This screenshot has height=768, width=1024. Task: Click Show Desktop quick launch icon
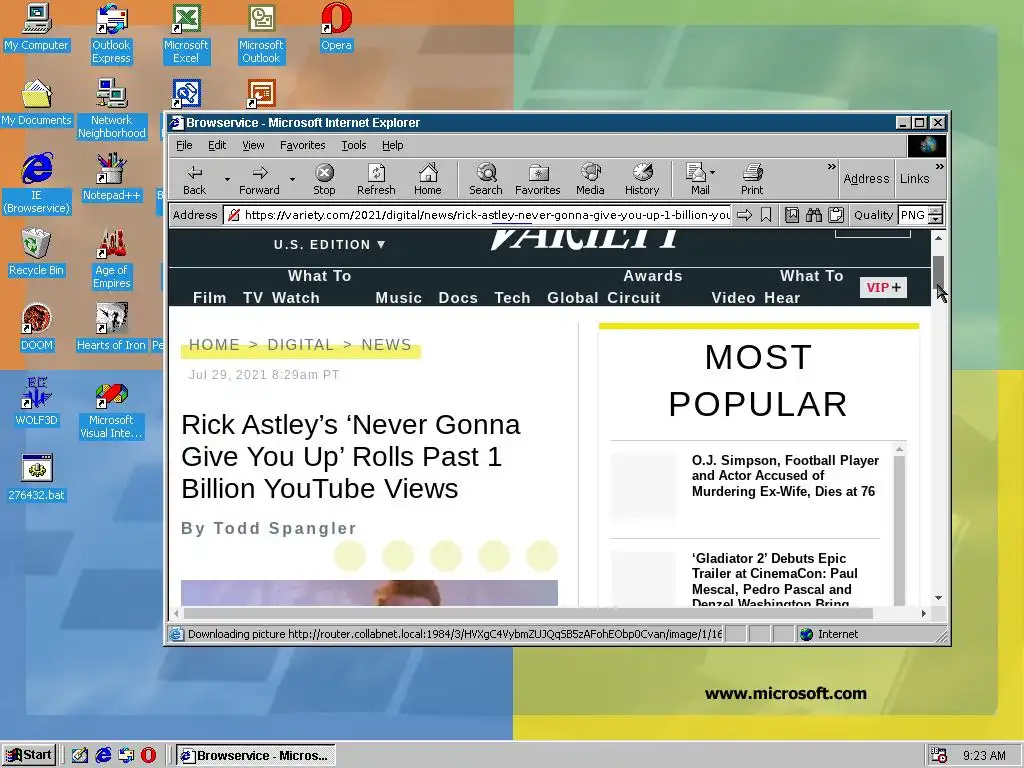coord(80,755)
